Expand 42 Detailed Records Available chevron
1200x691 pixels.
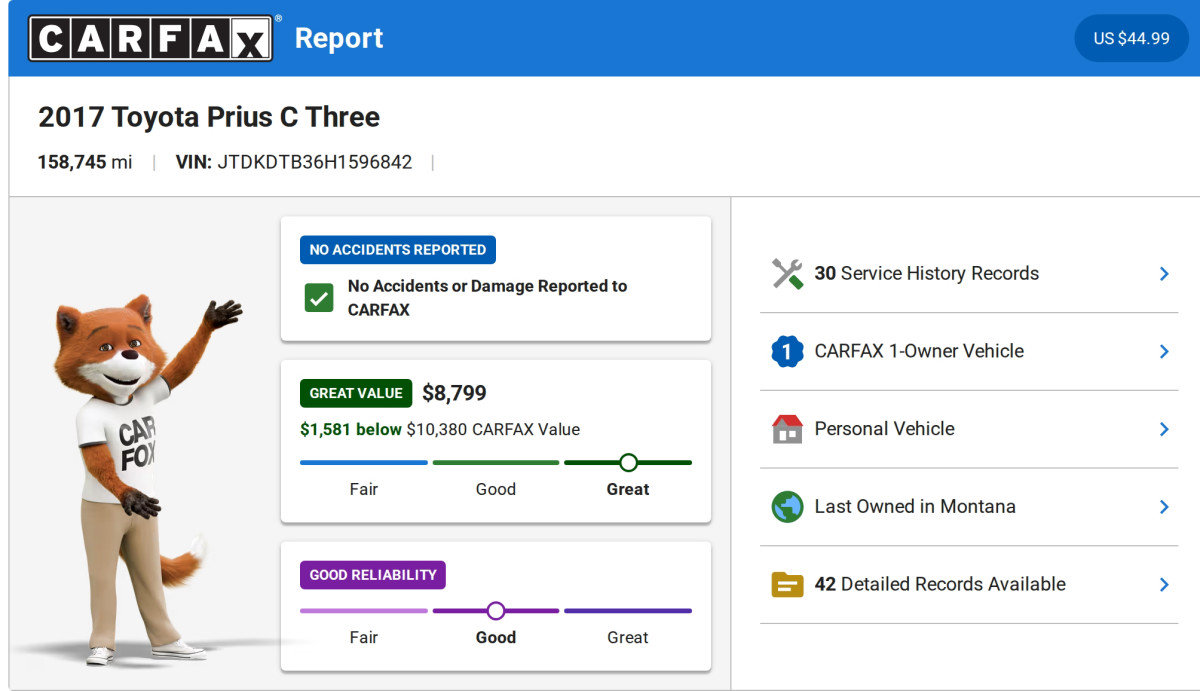1164,584
